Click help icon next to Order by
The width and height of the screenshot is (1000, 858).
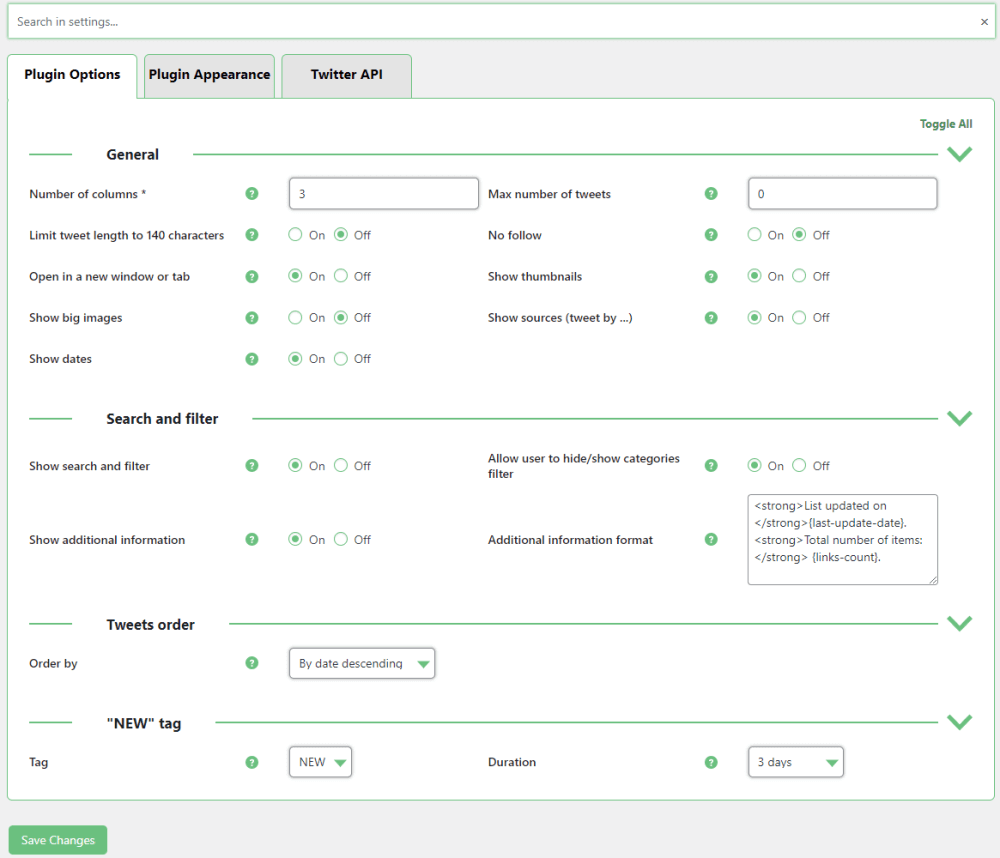point(252,663)
